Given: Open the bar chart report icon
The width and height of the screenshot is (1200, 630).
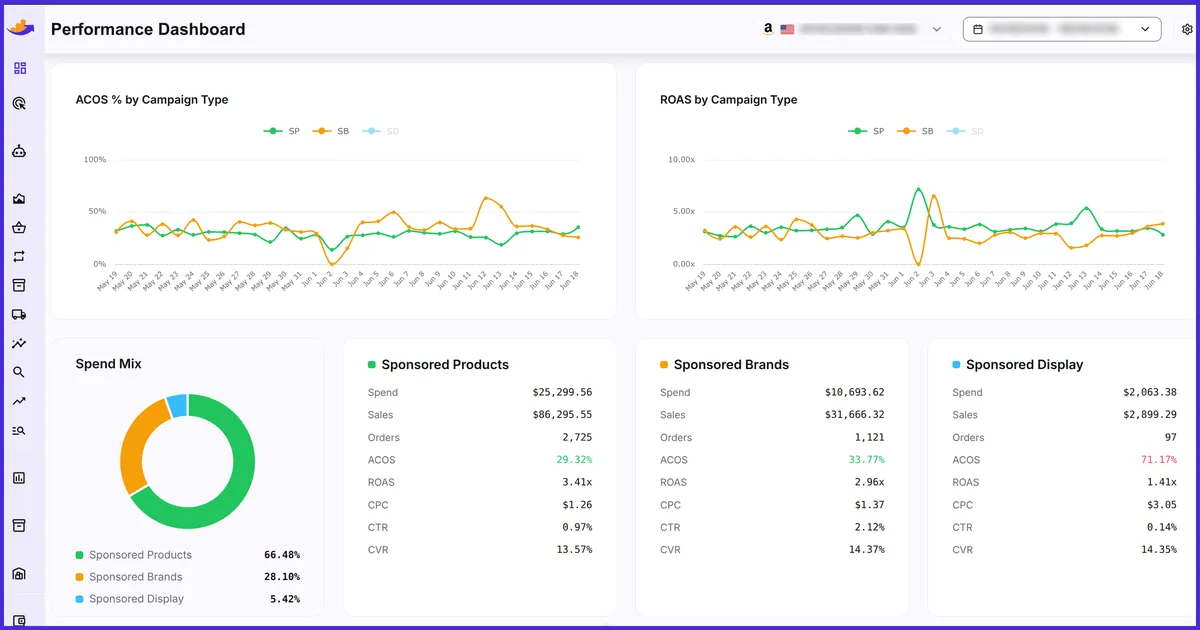Looking at the screenshot, I should coord(19,478).
